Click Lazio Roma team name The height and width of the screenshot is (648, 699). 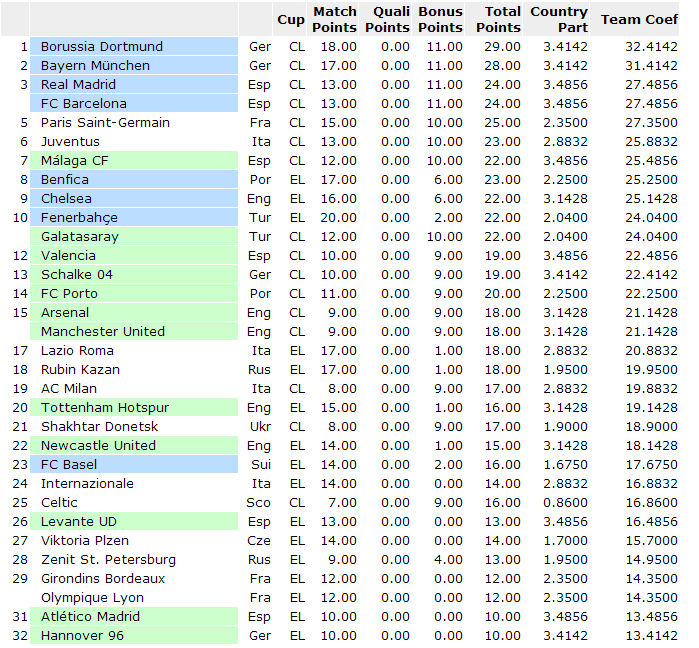coord(77,351)
